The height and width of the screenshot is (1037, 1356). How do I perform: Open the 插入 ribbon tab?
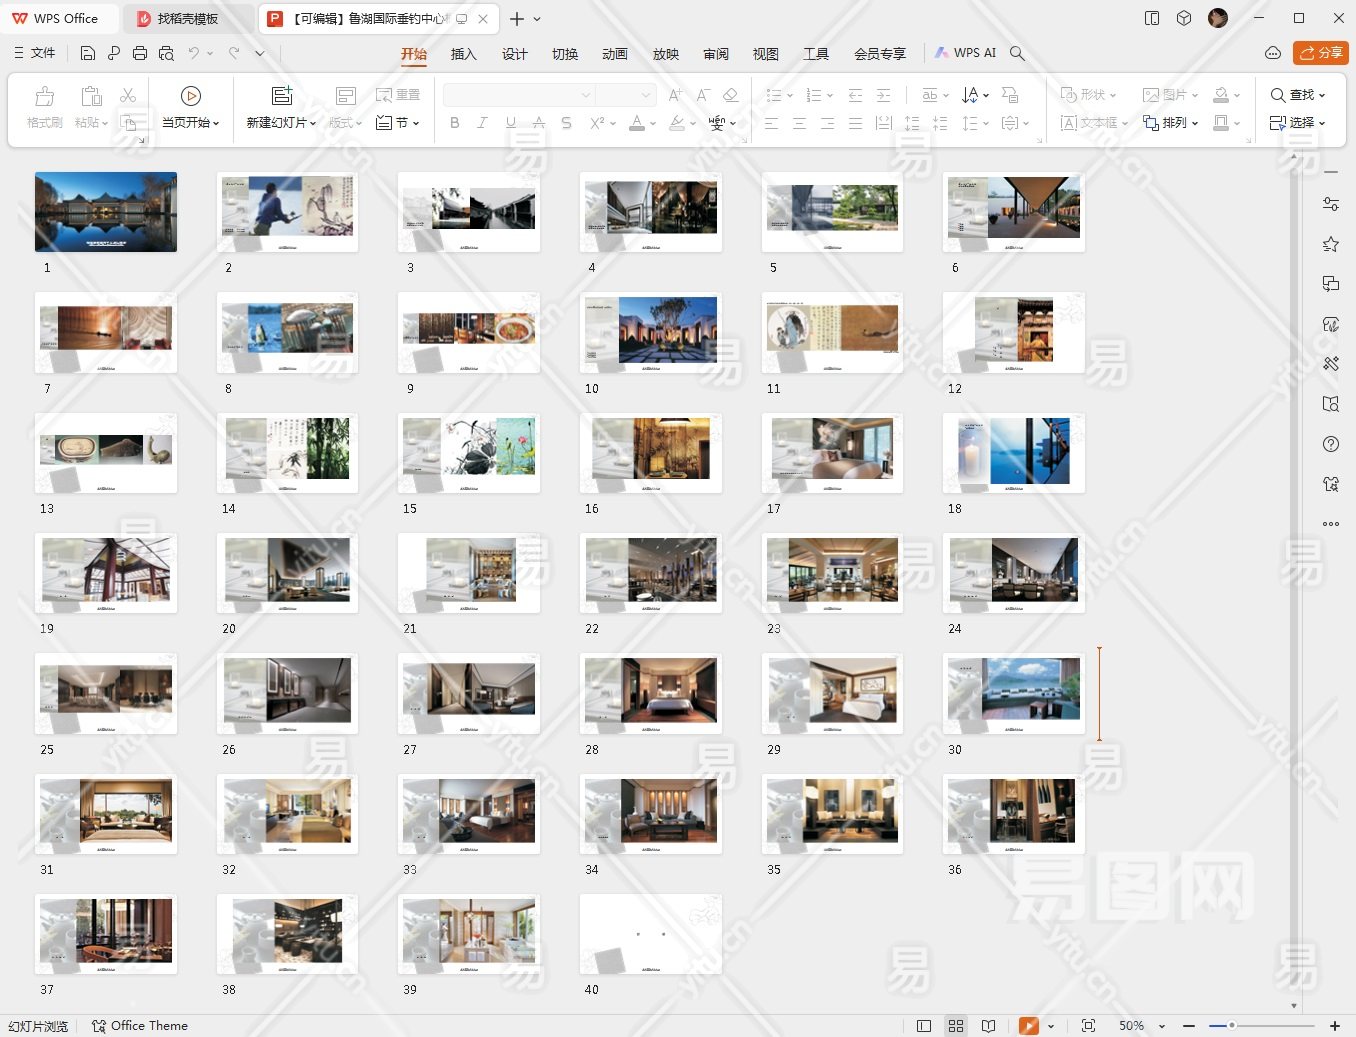click(463, 54)
